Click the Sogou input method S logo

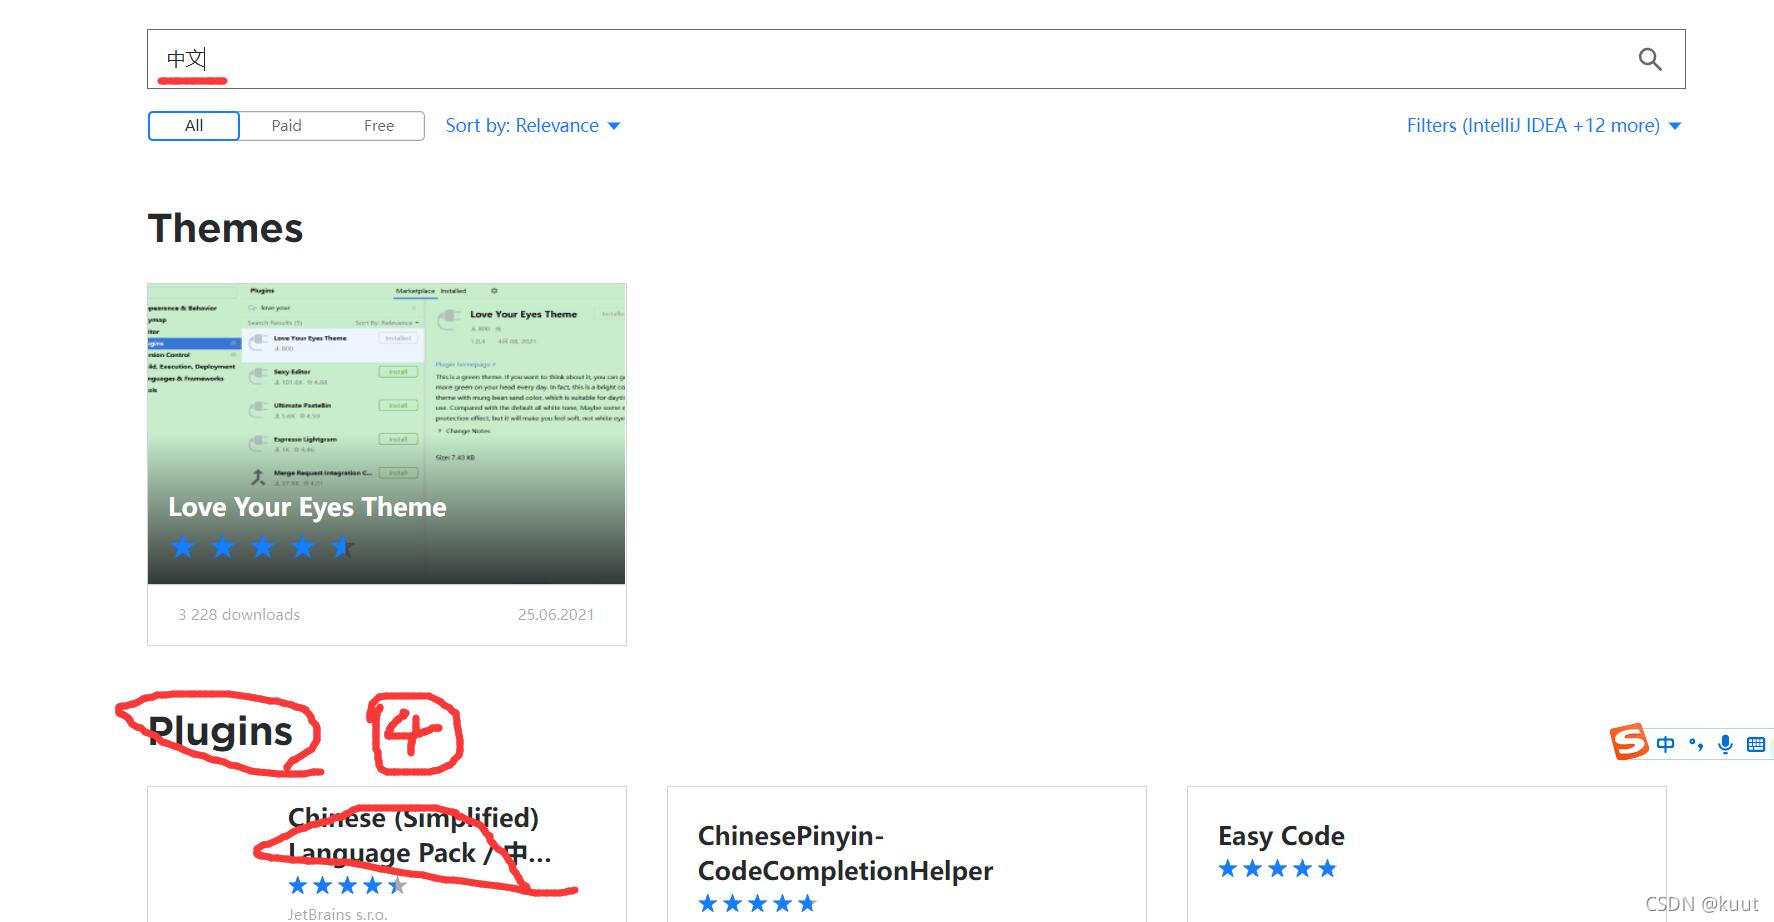tap(1629, 742)
